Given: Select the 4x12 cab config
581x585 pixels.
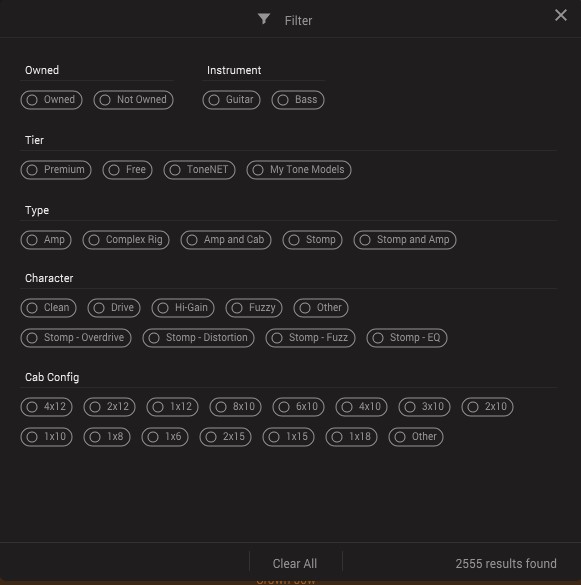Looking at the screenshot, I should tap(47, 407).
